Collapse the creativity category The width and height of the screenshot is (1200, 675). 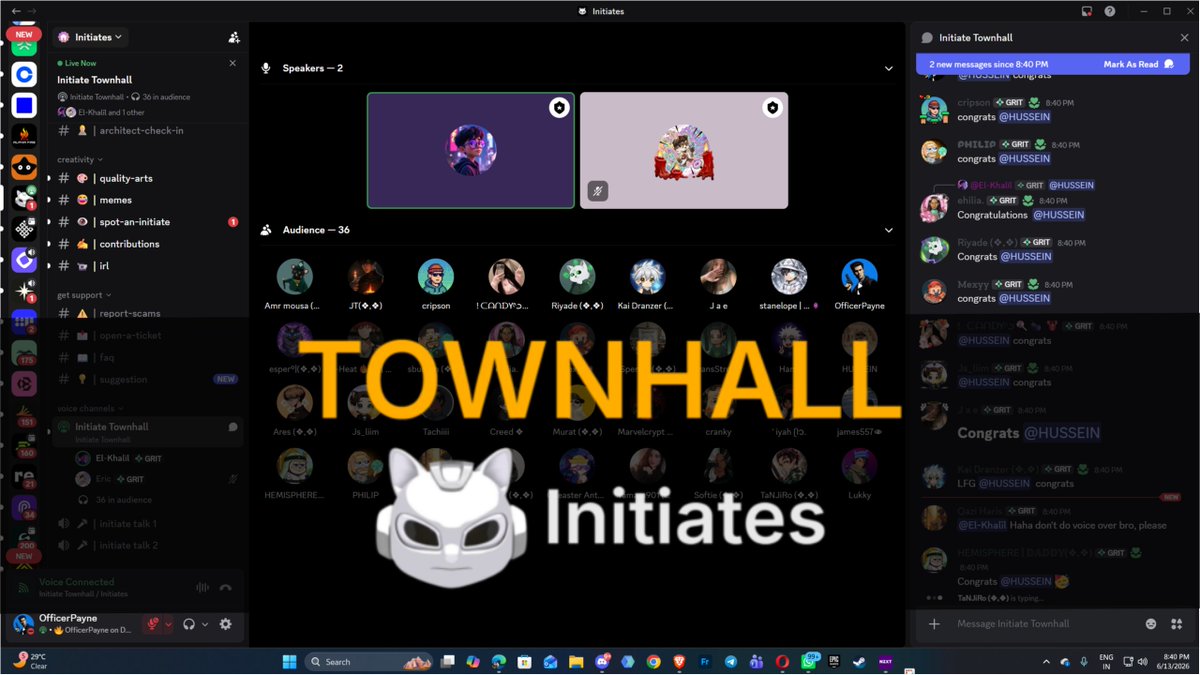(79, 160)
